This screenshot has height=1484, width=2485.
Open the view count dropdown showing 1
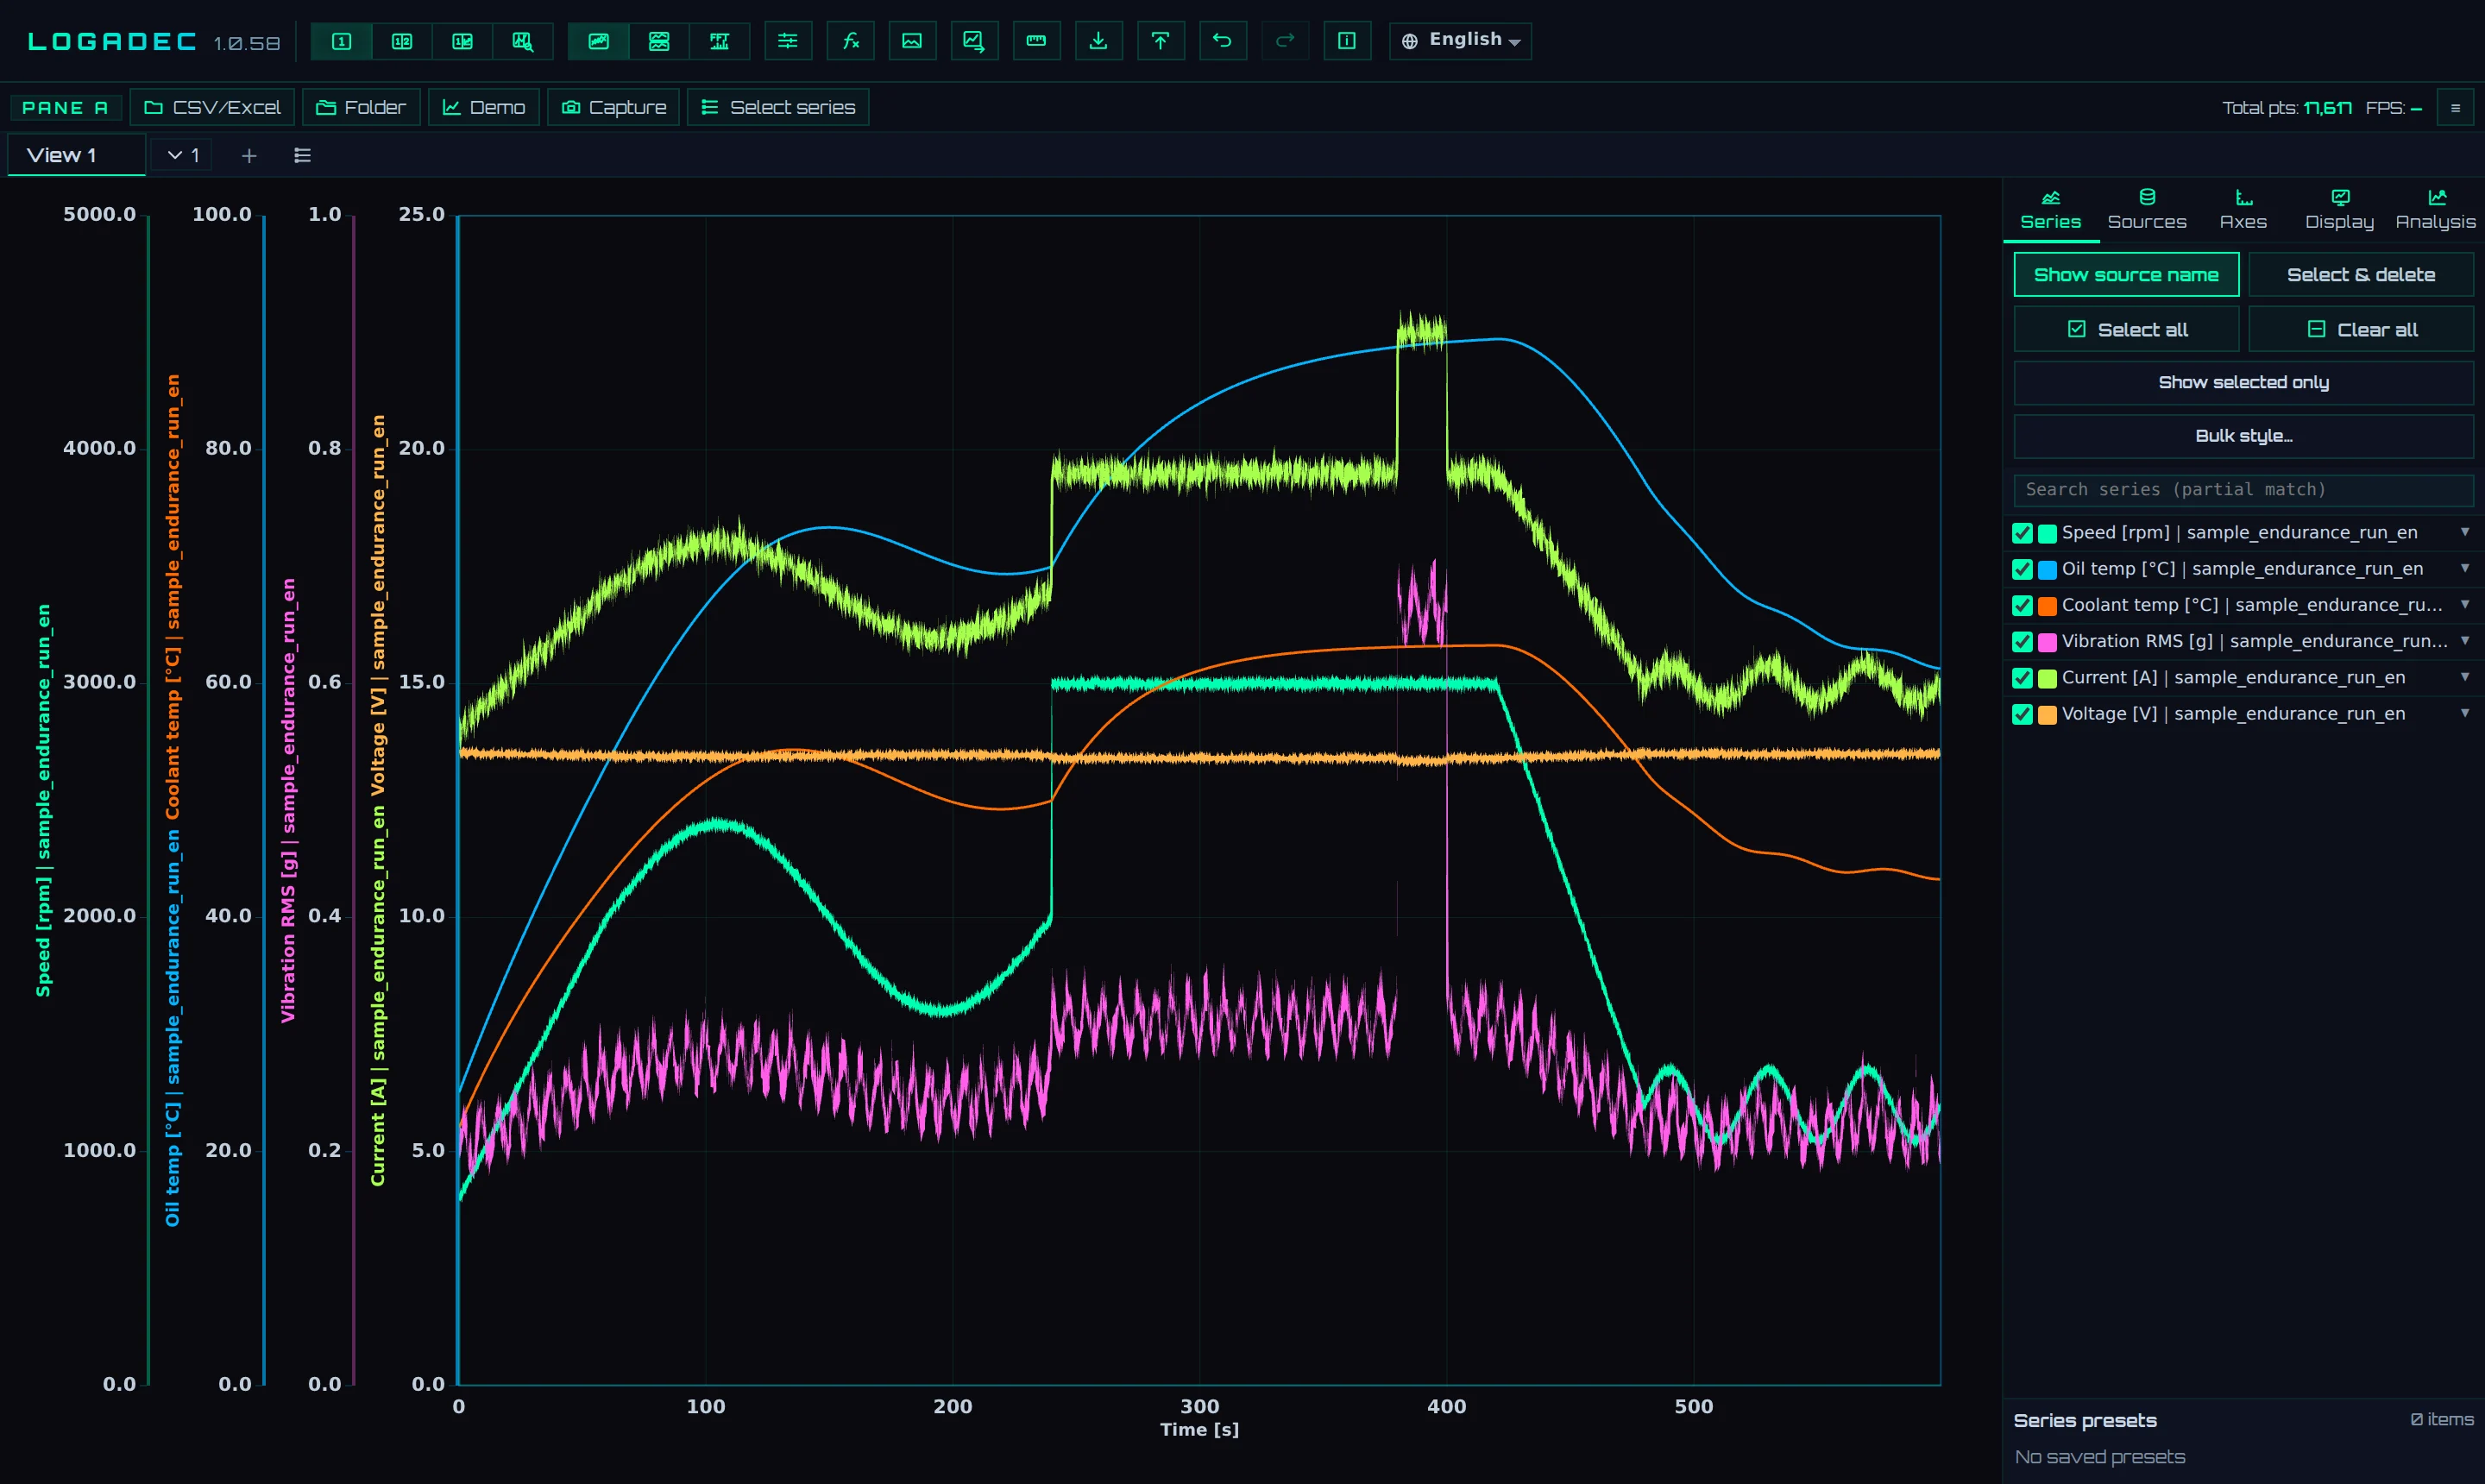click(183, 155)
